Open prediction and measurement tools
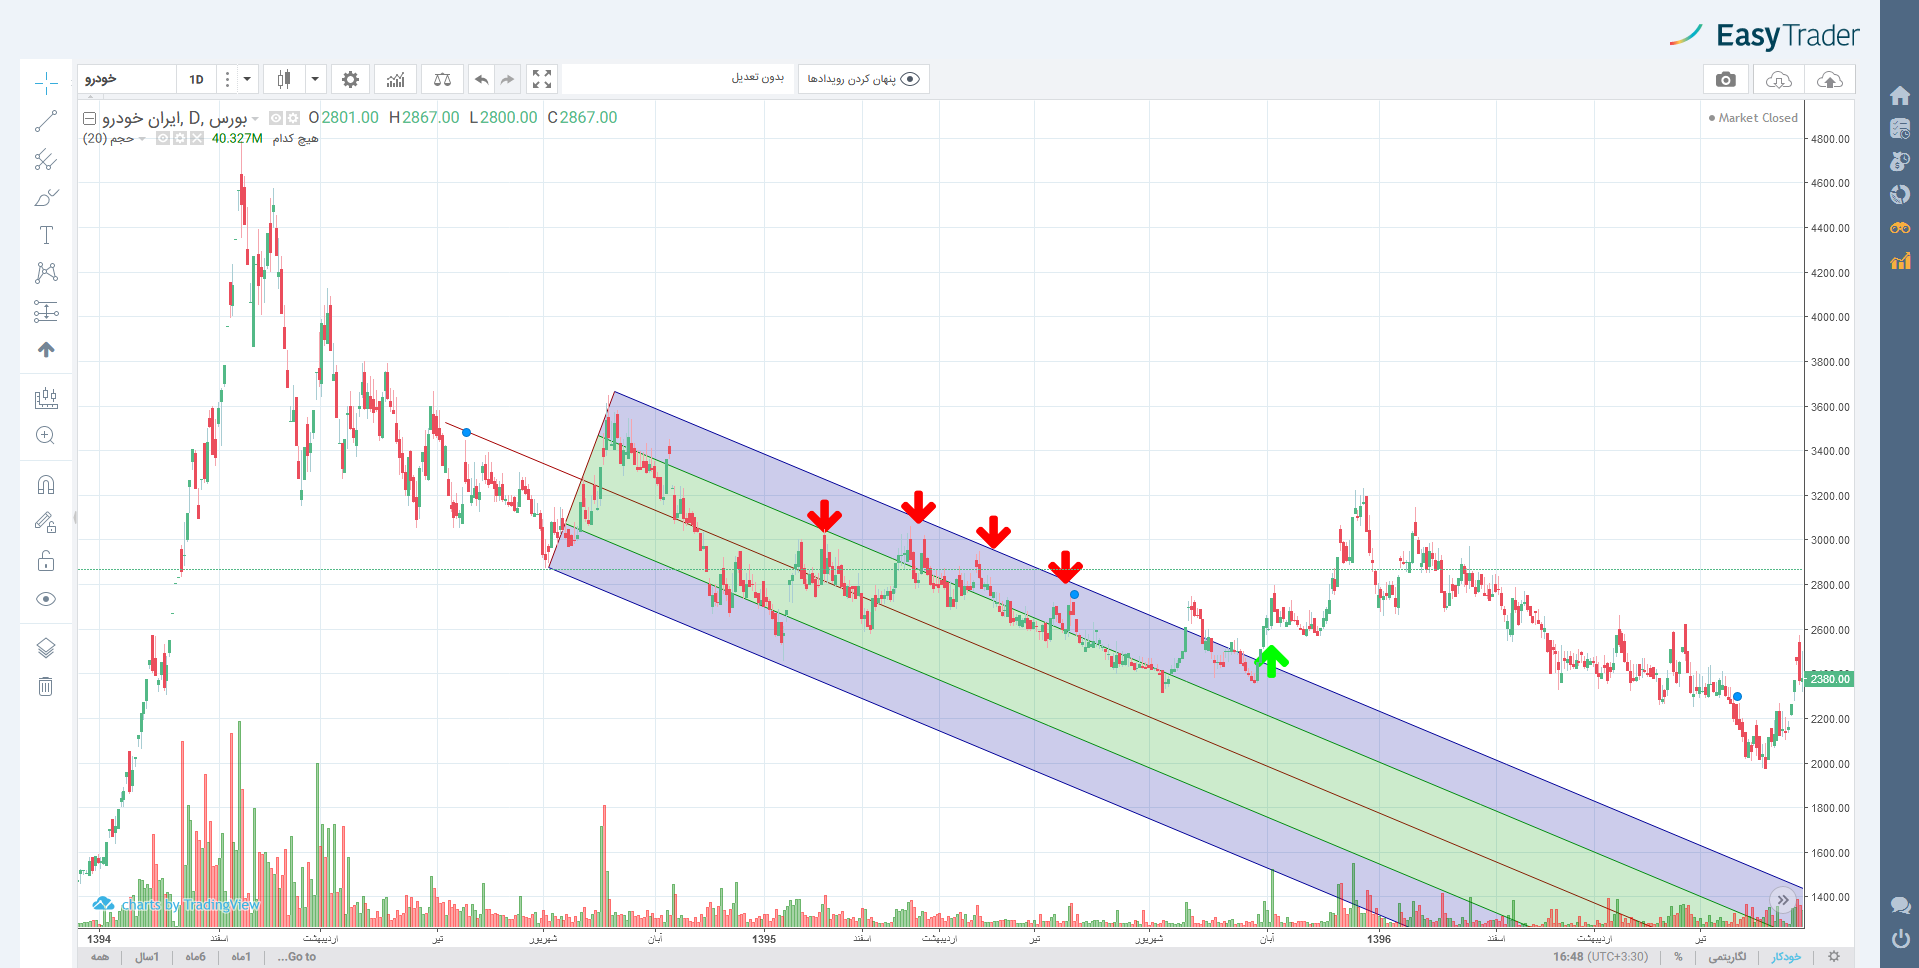The width and height of the screenshot is (1919, 968). click(x=46, y=311)
